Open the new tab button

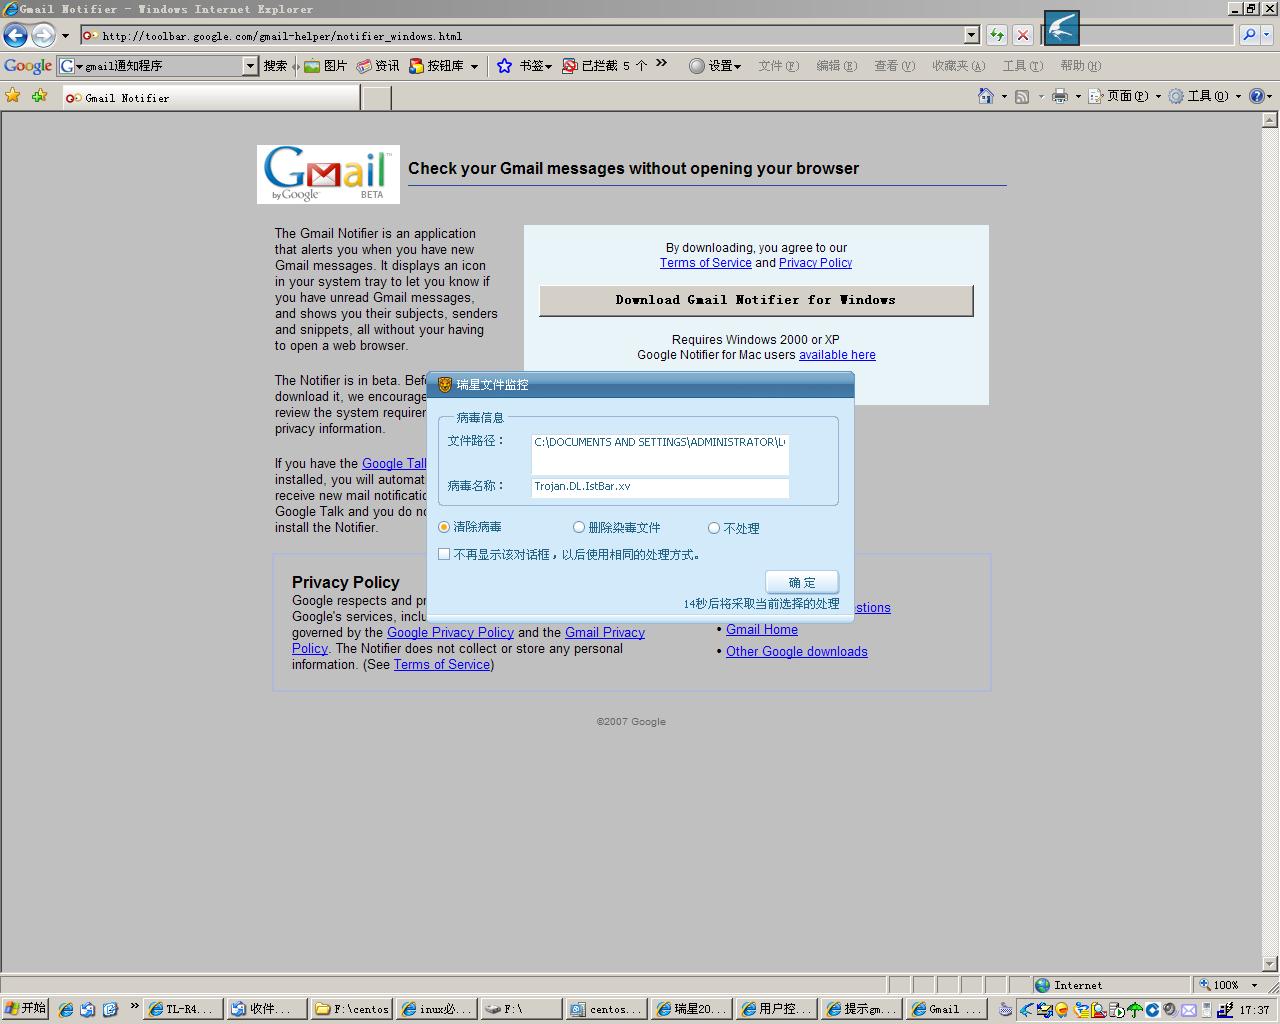(x=376, y=98)
